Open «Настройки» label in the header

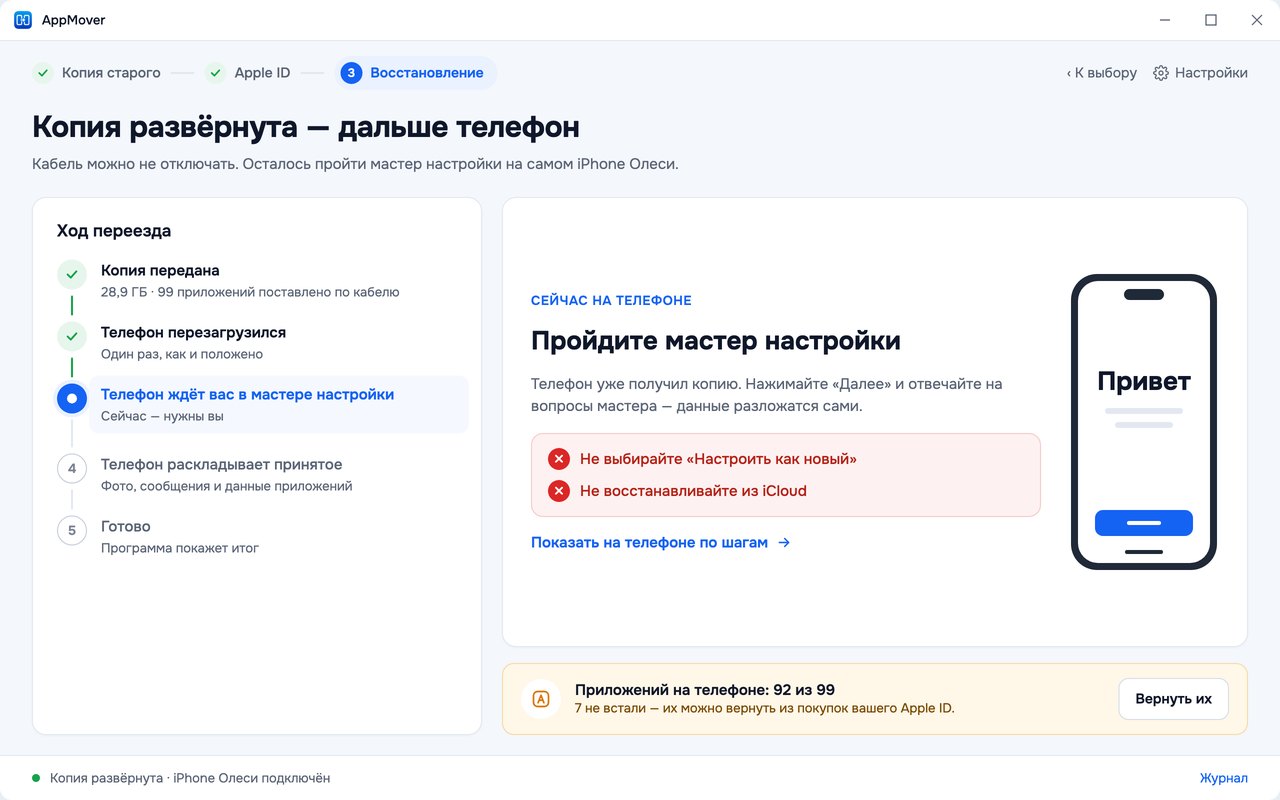(x=1211, y=73)
